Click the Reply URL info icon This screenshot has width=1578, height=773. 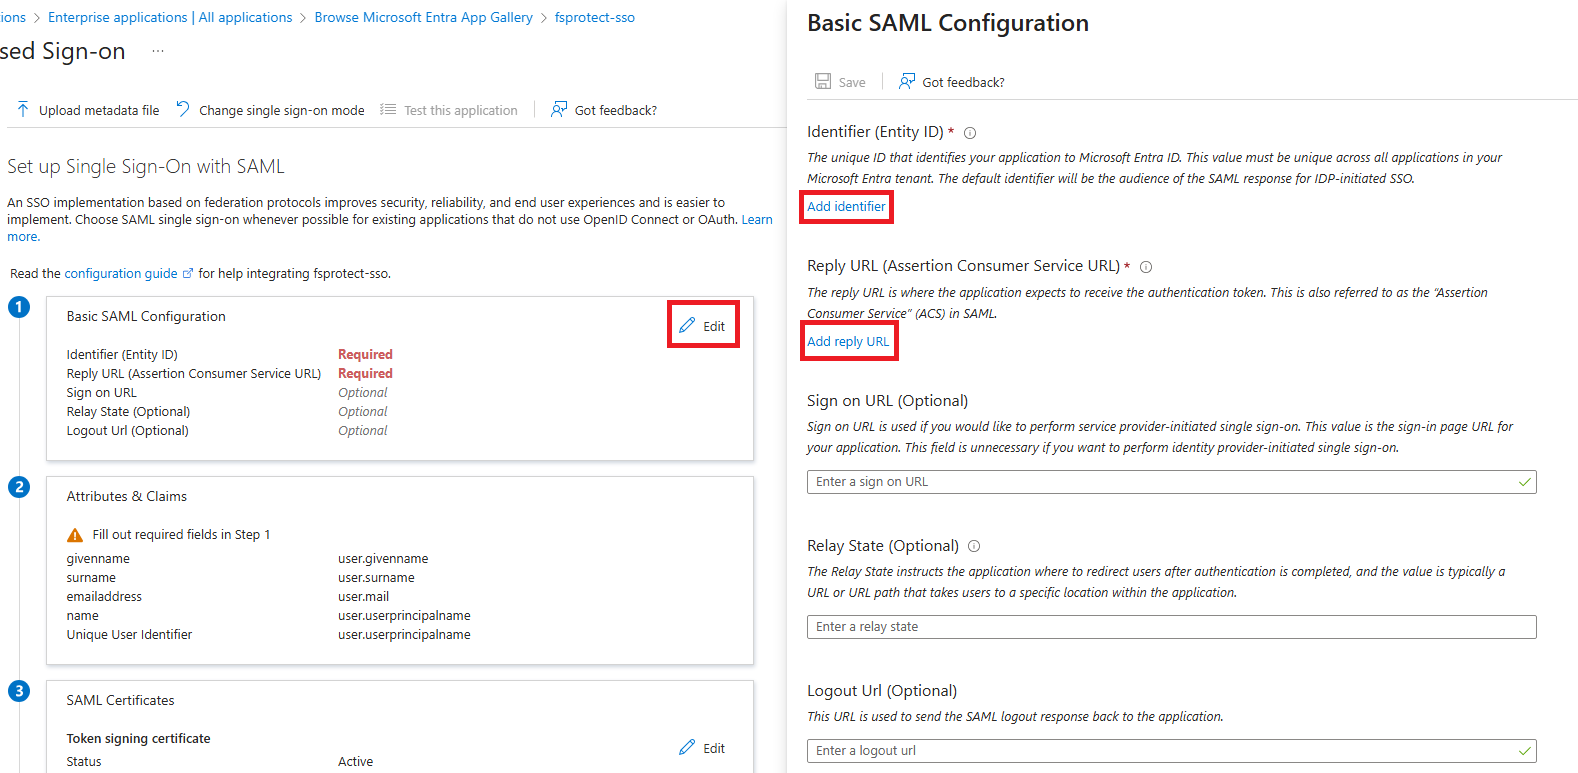pyautogui.click(x=1146, y=267)
